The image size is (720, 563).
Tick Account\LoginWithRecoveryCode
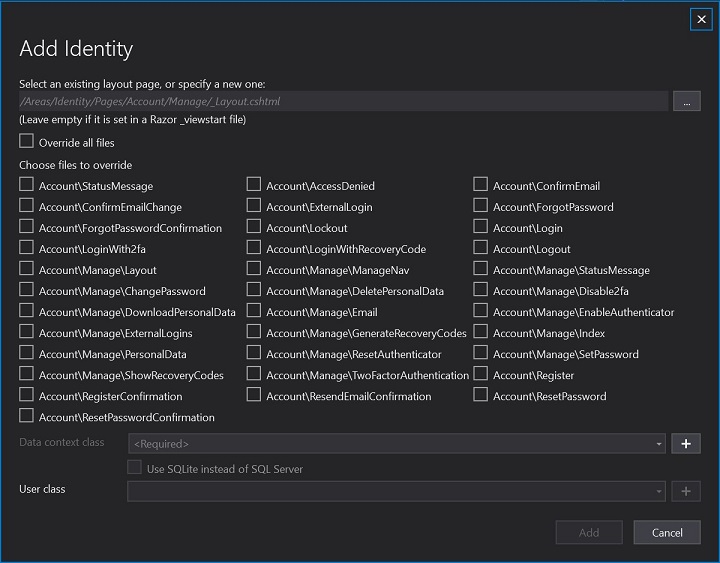click(253, 248)
